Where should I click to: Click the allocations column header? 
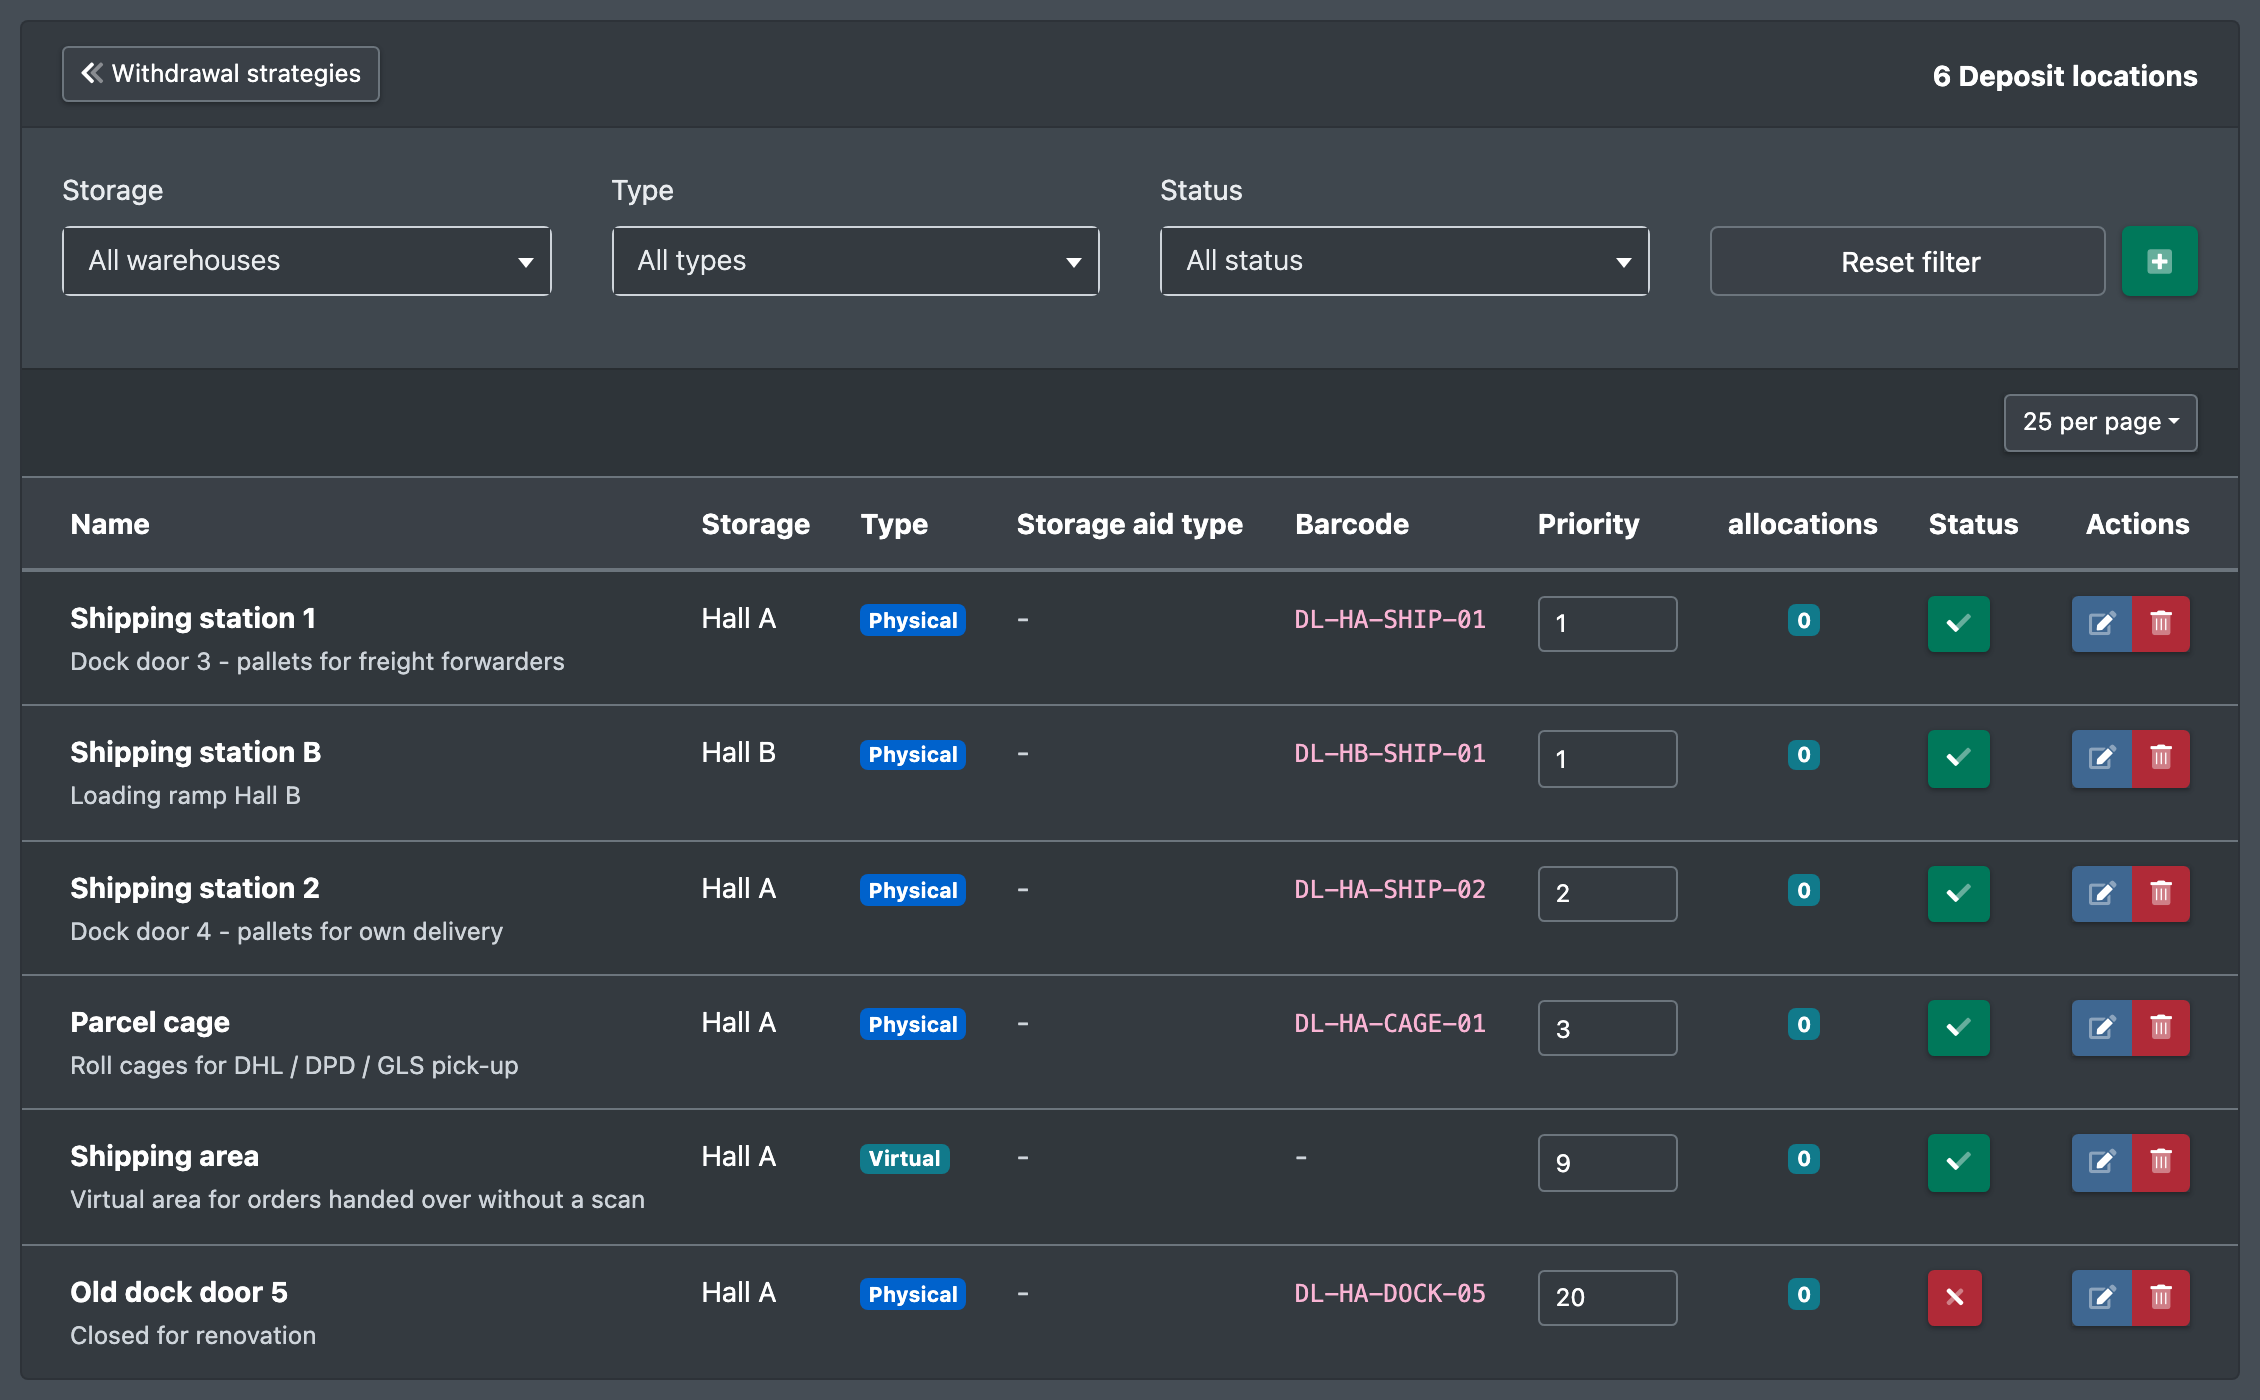click(x=1802, y=524)
